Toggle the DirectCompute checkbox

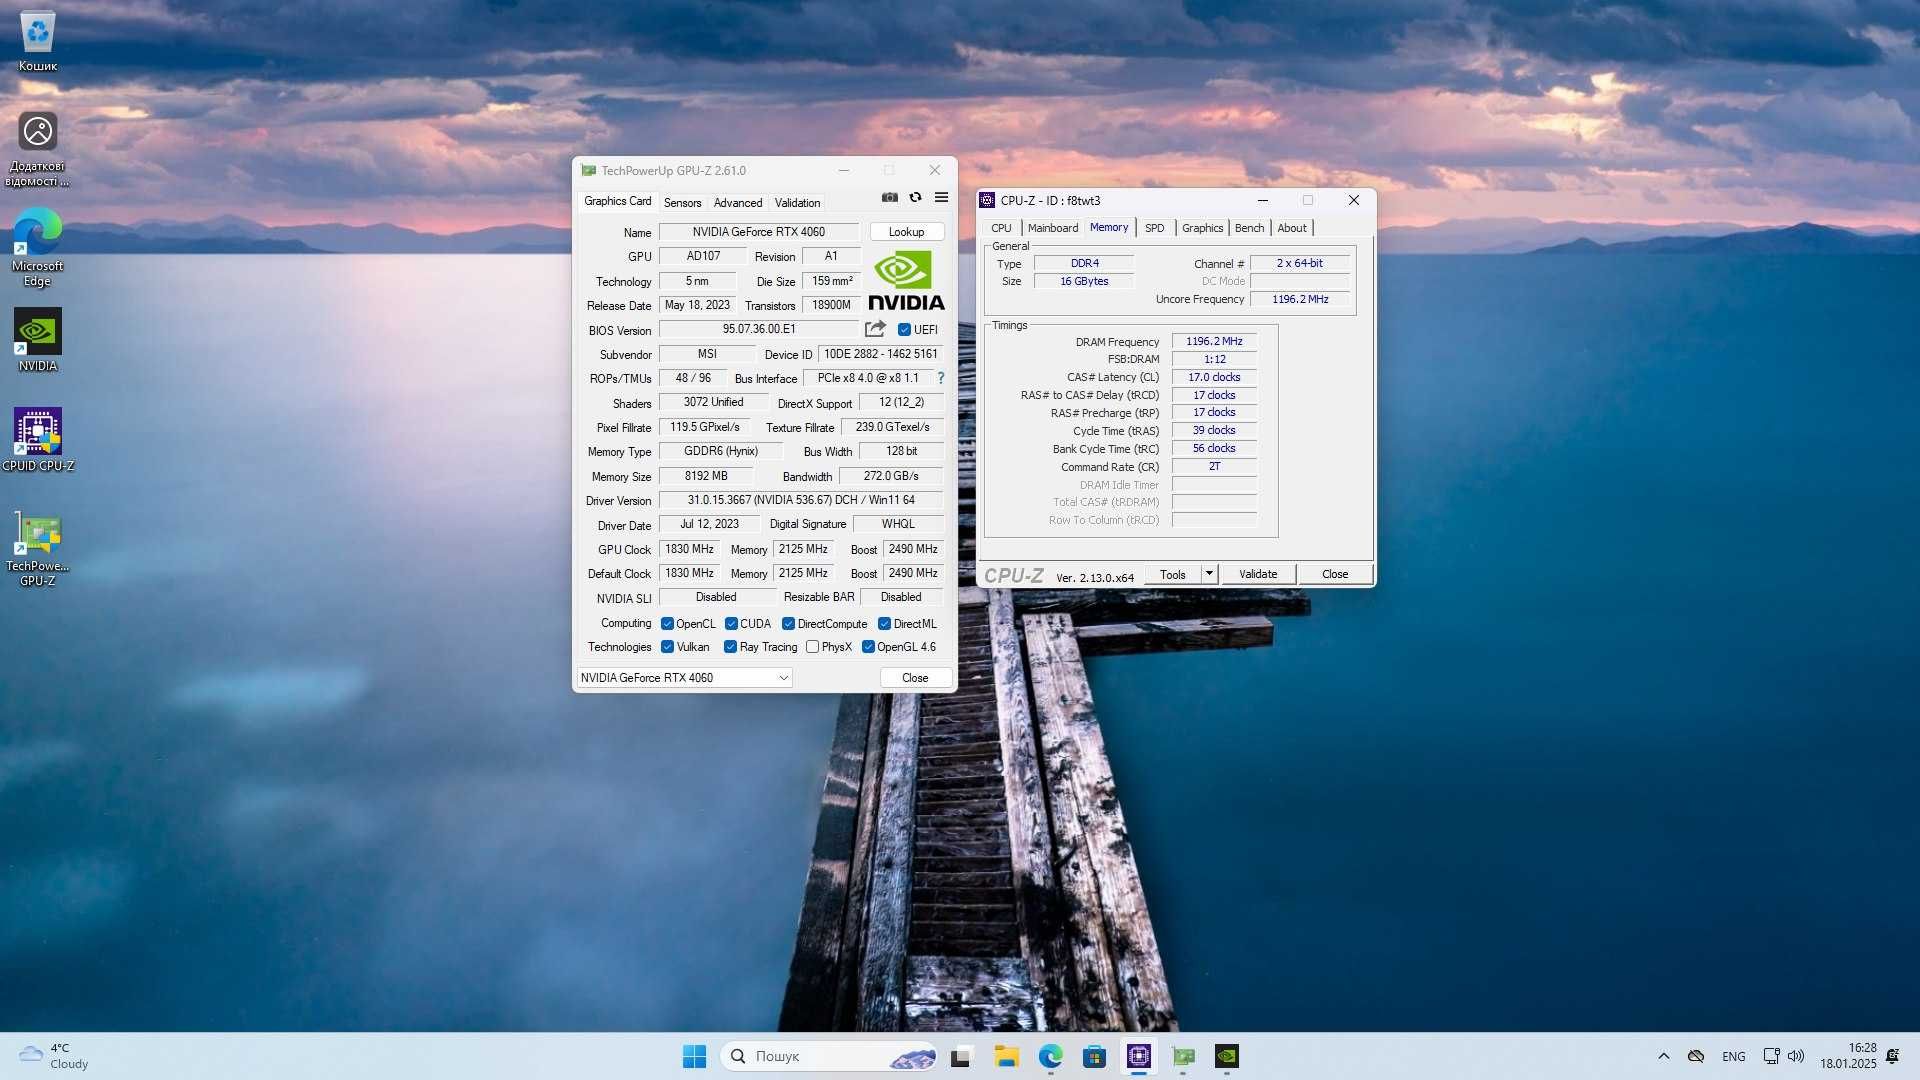coord(788,624)
